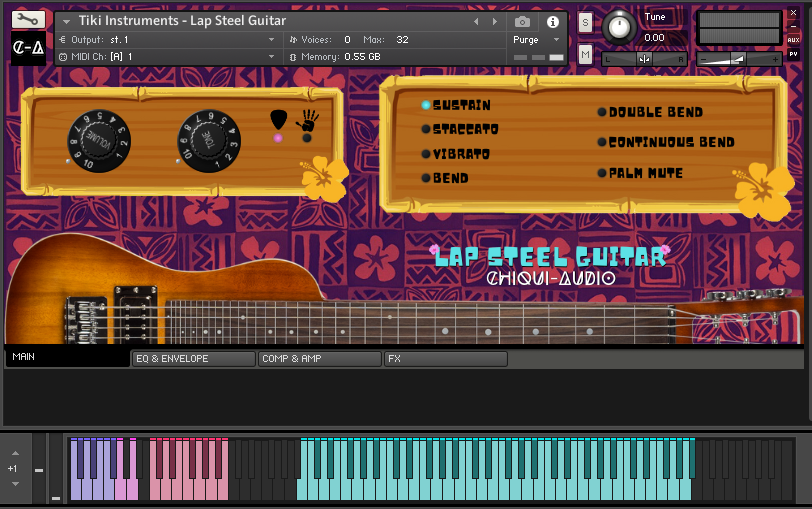Open the snapshot camera view
Viewport: 812px width, 509px height.
(x=522, y=21)
